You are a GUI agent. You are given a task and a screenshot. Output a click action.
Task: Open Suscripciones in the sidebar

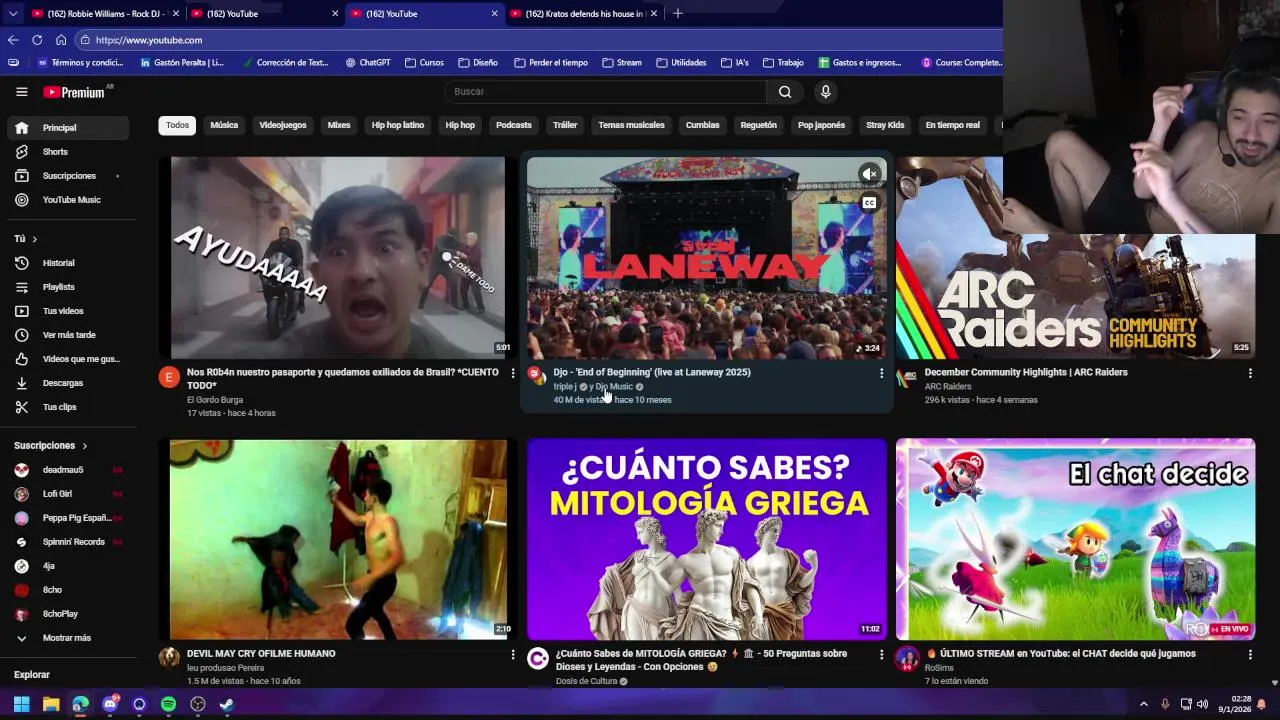(x=69, y=176)
